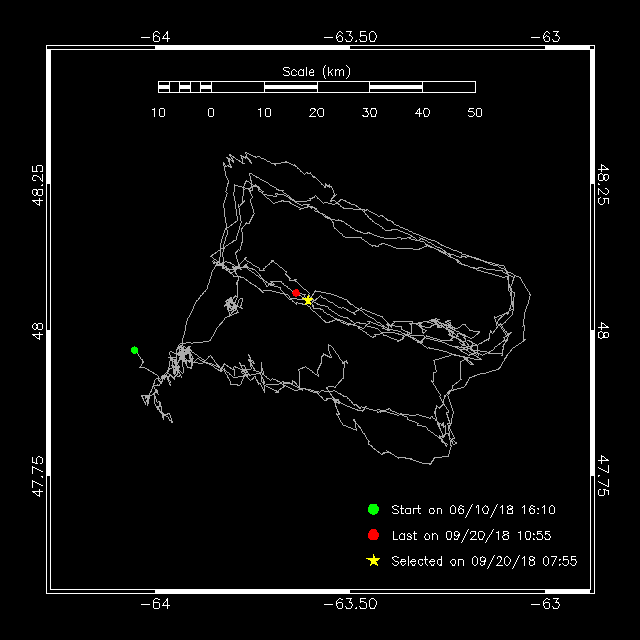The height and width of the screenshot is (640, 640).
Task: Click legend text 'Selected on 09/20/18 07:55'
Action: coord(484,561)
